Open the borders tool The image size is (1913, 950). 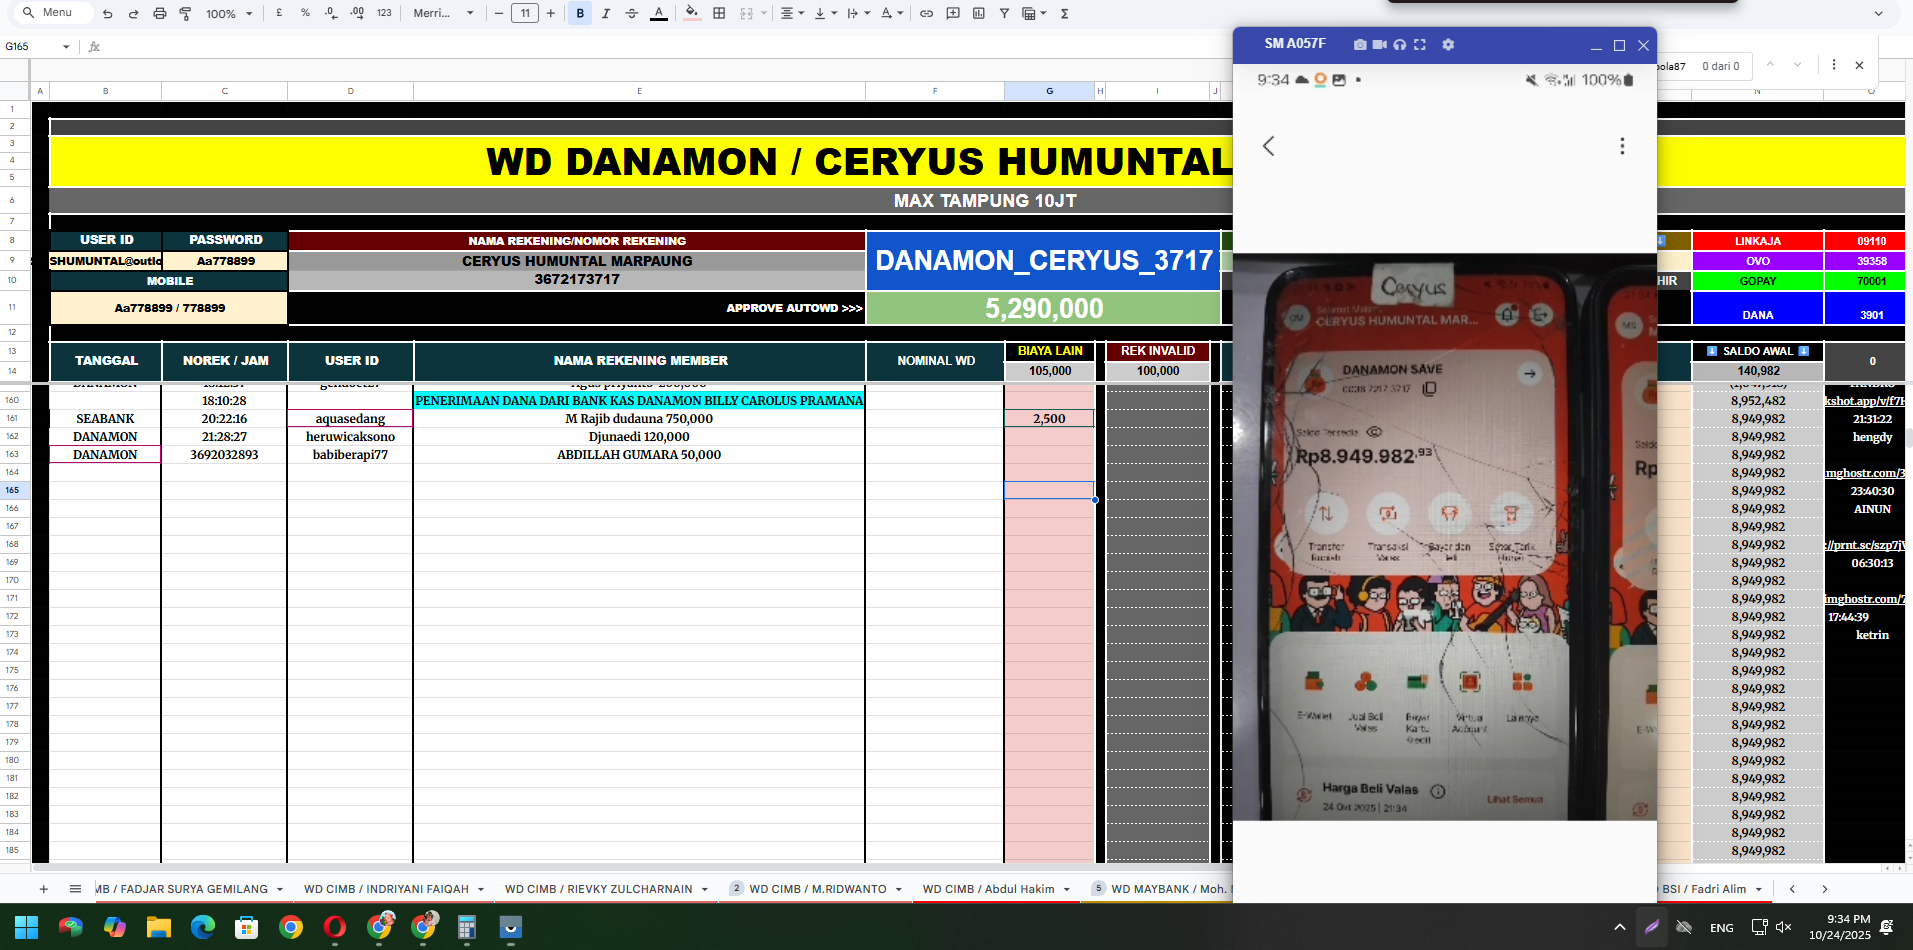719,13
